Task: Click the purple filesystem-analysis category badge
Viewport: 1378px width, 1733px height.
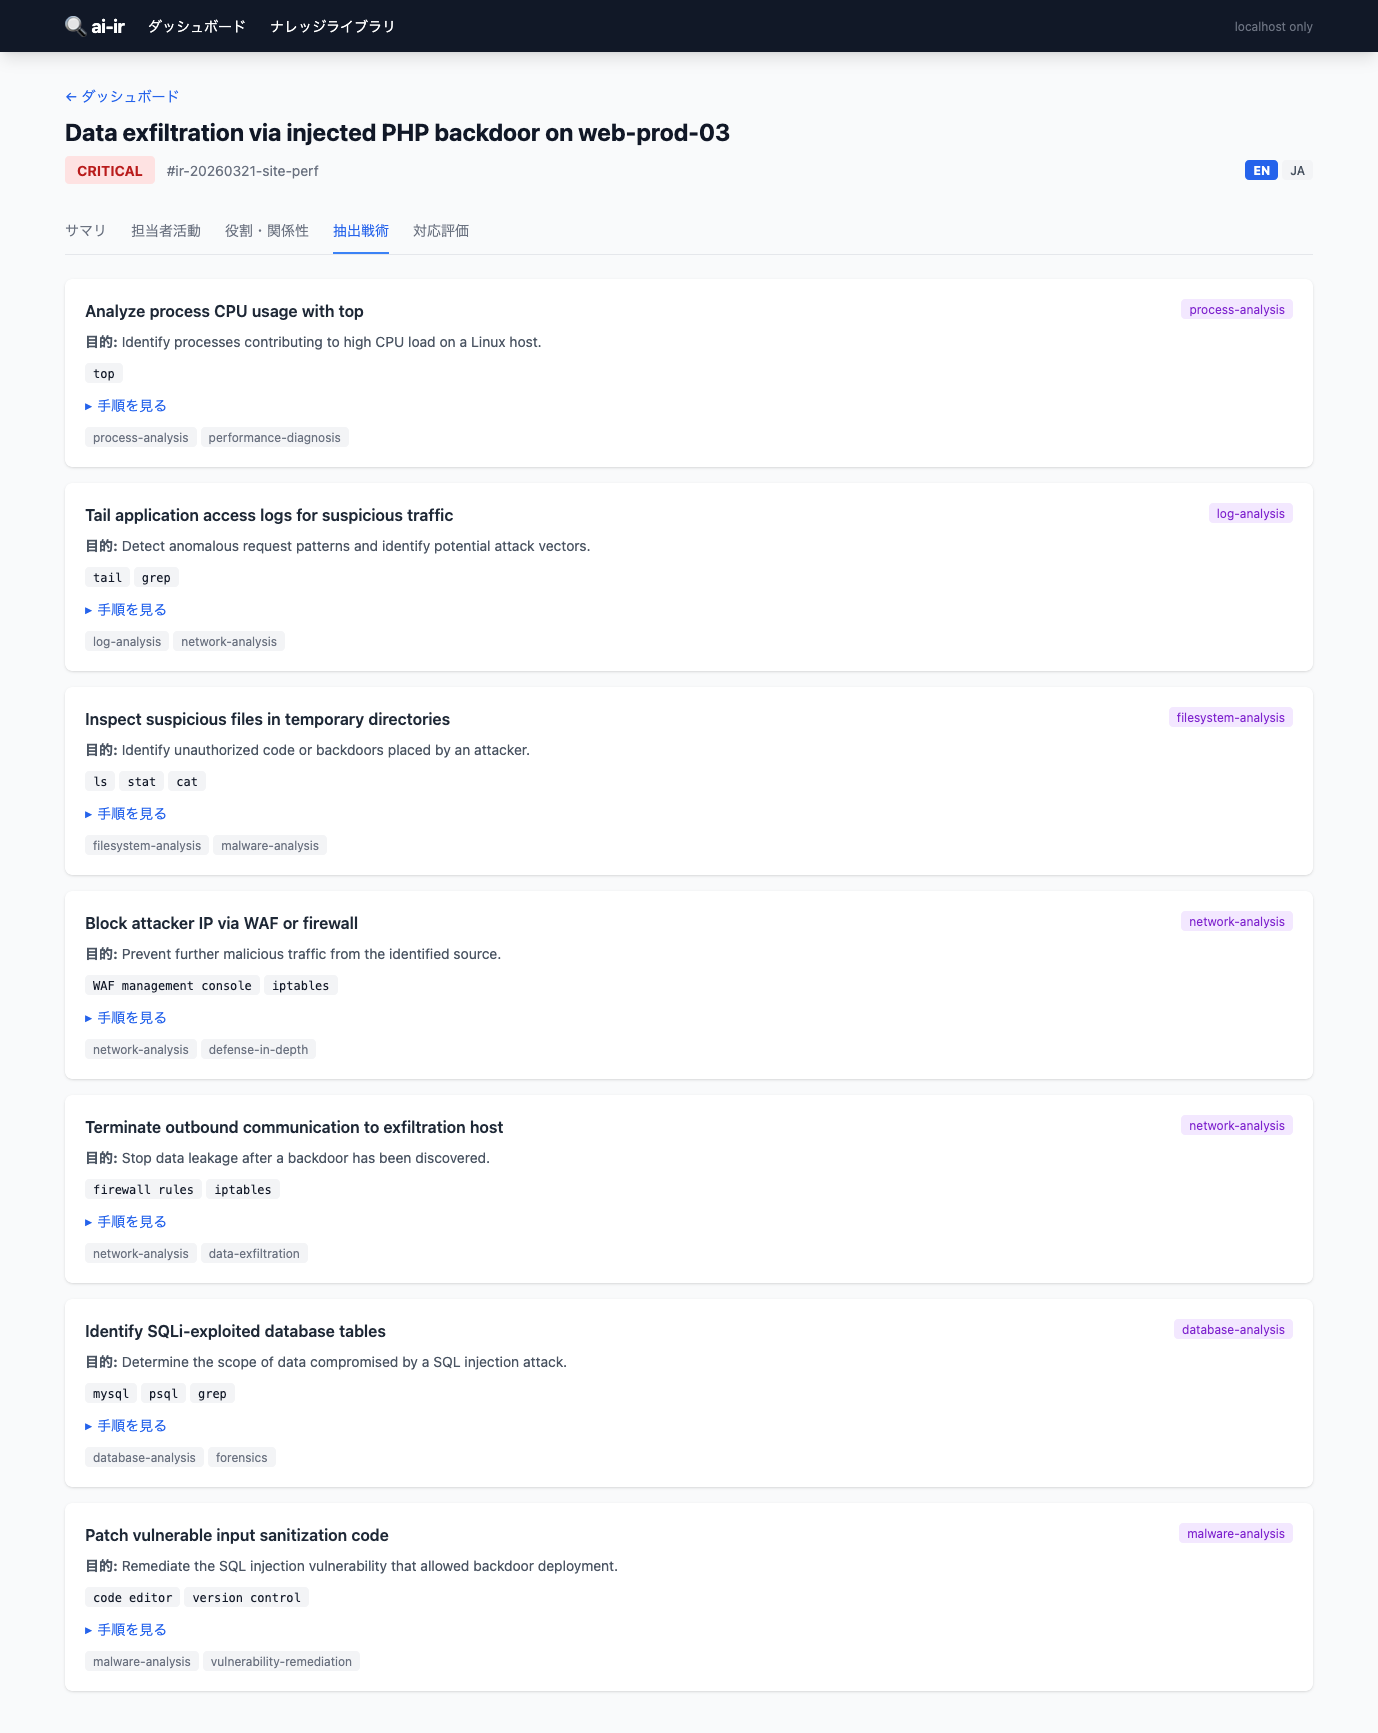Action: (1230, 718)
